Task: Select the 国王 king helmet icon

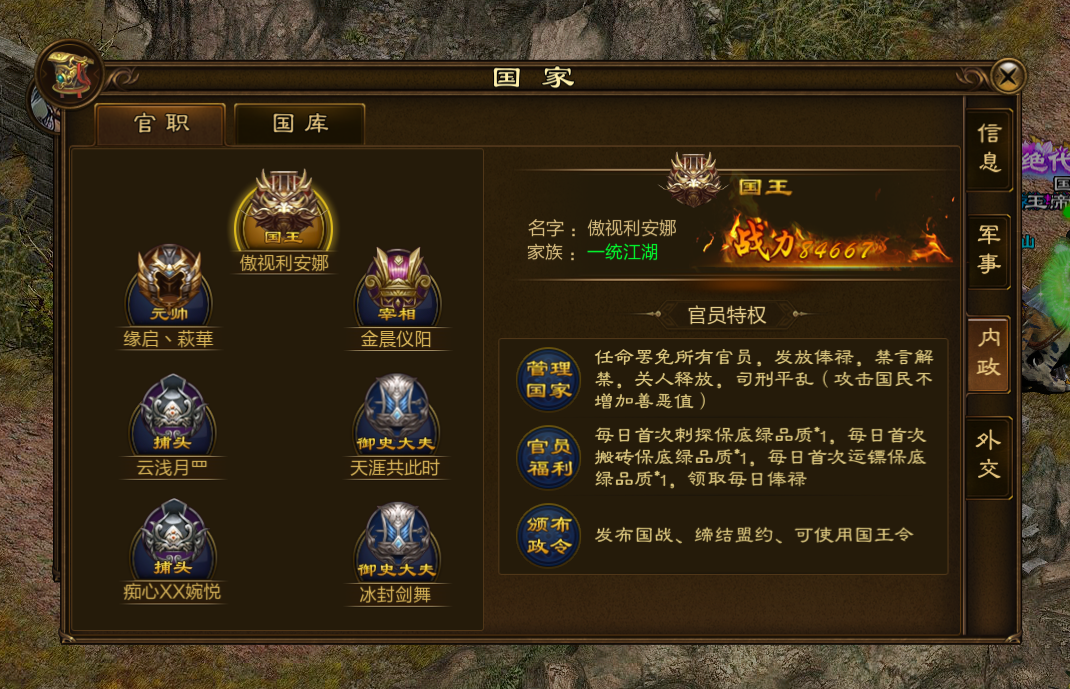Action: pyautogui.click(x=284, y=210)
